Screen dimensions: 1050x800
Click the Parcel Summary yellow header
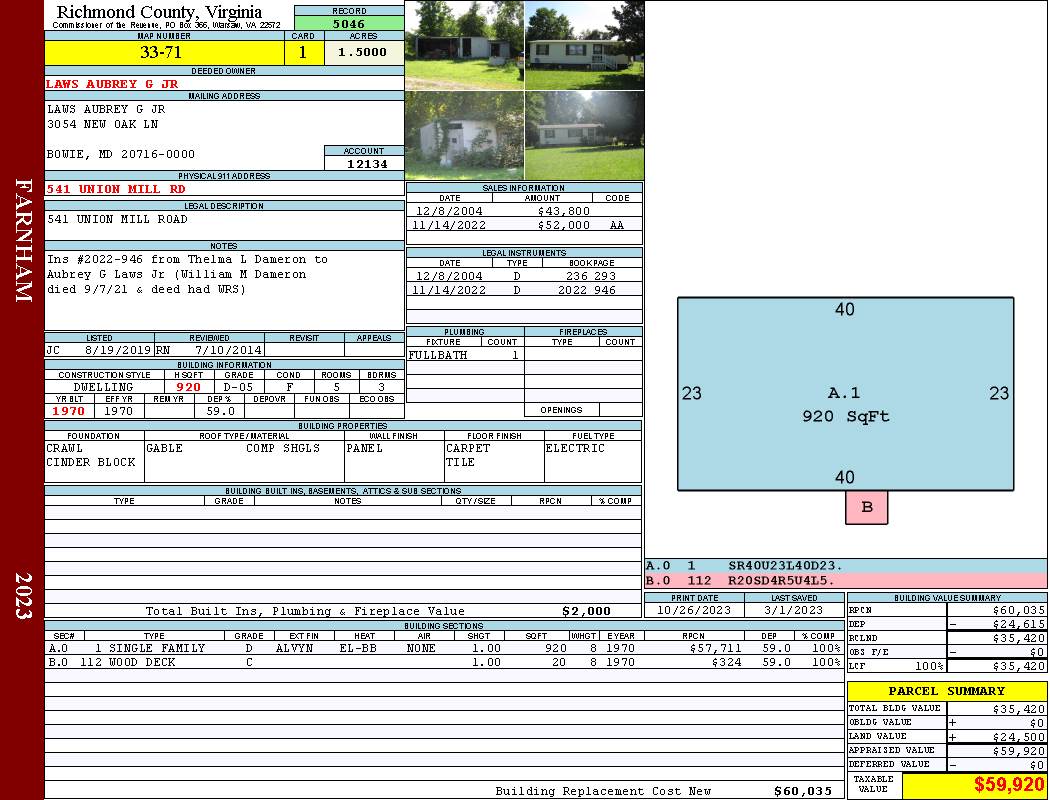[946, 691]
